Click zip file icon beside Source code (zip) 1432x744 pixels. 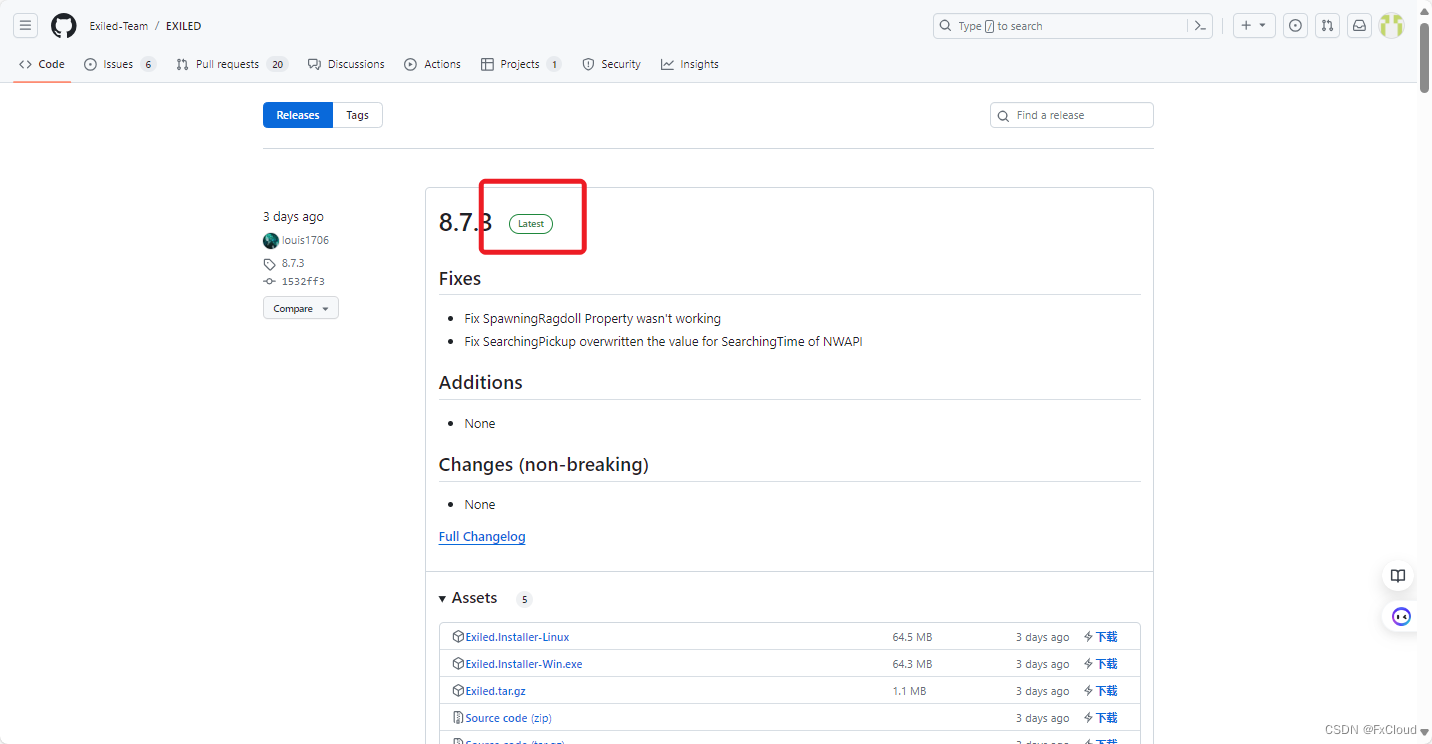click(458, 717)
